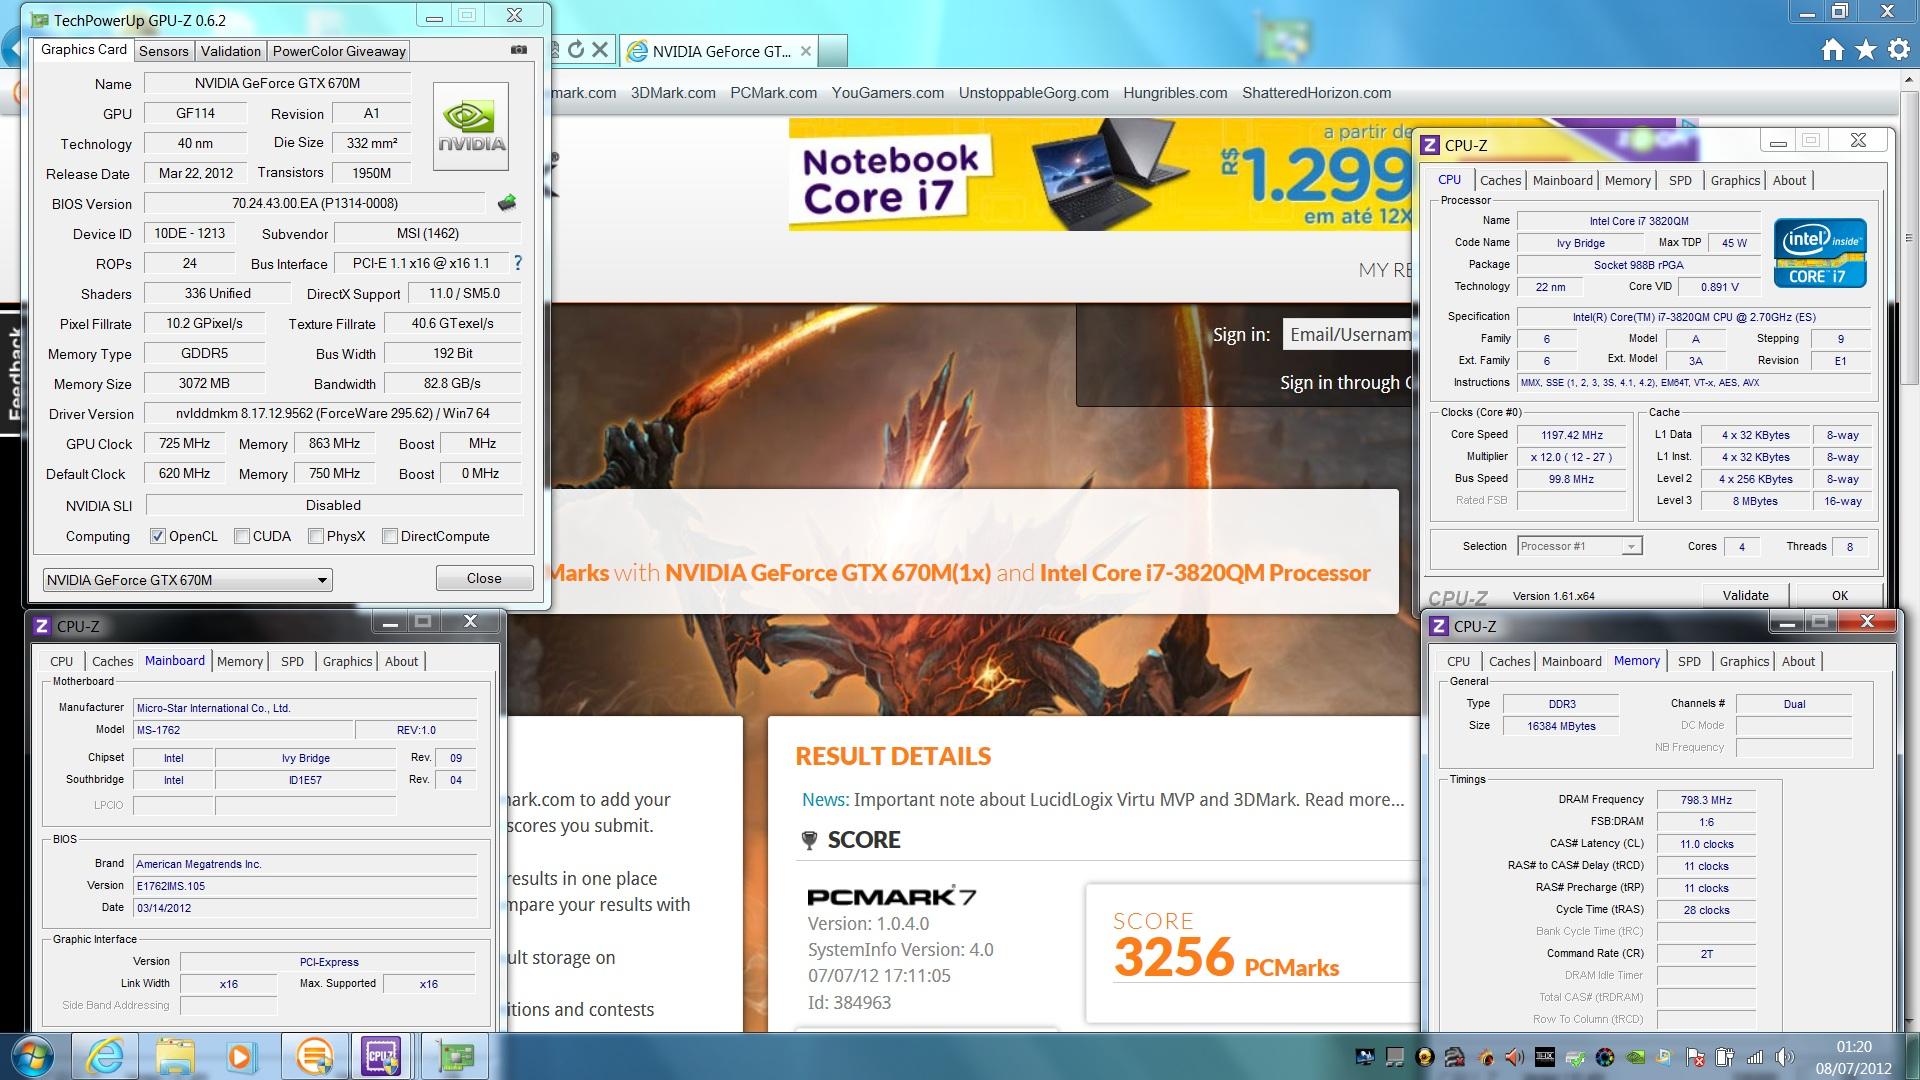Image resolution: width=1920 pixels, height=1080 pixels.
Task: Open the PCMark.com link
Action: tap(773, 93)
